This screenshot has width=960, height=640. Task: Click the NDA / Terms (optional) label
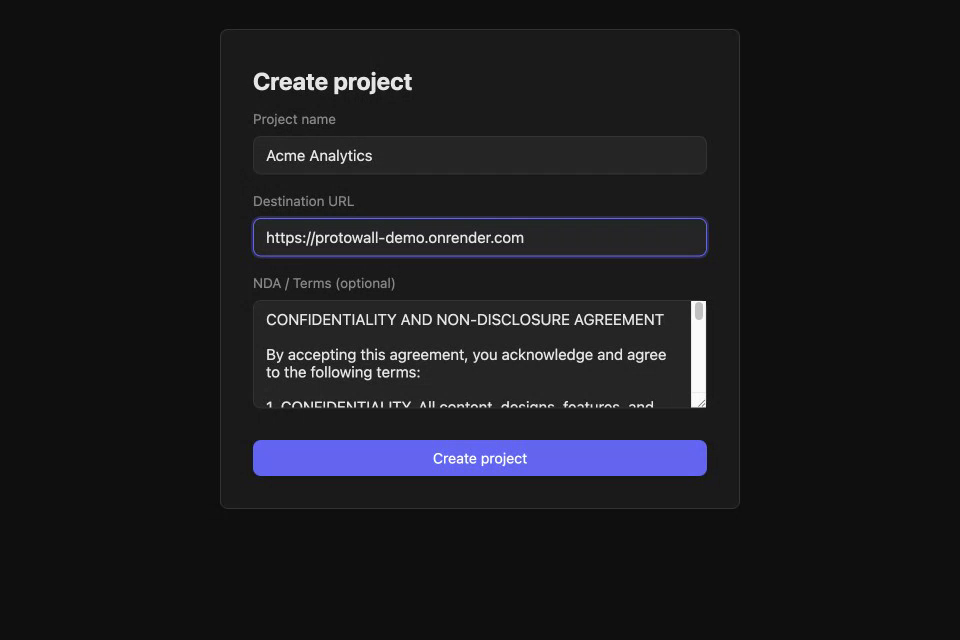pos(324,283)
